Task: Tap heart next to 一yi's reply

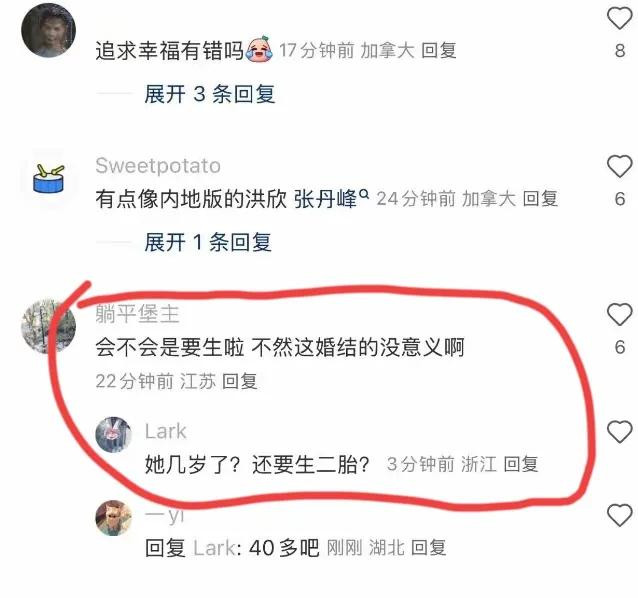Action: click(x=619, y=515)
